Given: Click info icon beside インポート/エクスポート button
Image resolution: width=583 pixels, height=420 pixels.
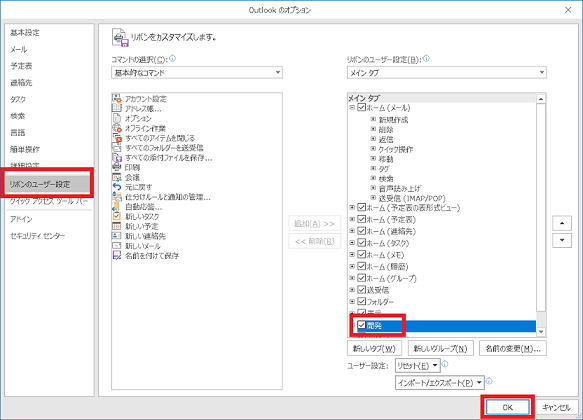Looking at the screenshot, I should (x=489, y=381).
